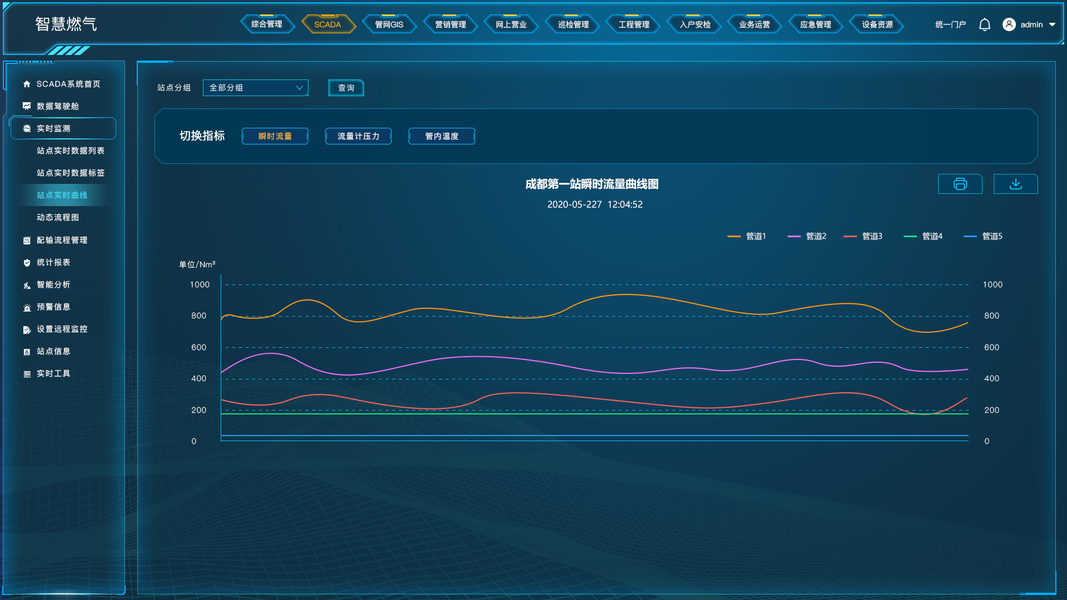Click the 站点信息 sidebar icon

27,352
